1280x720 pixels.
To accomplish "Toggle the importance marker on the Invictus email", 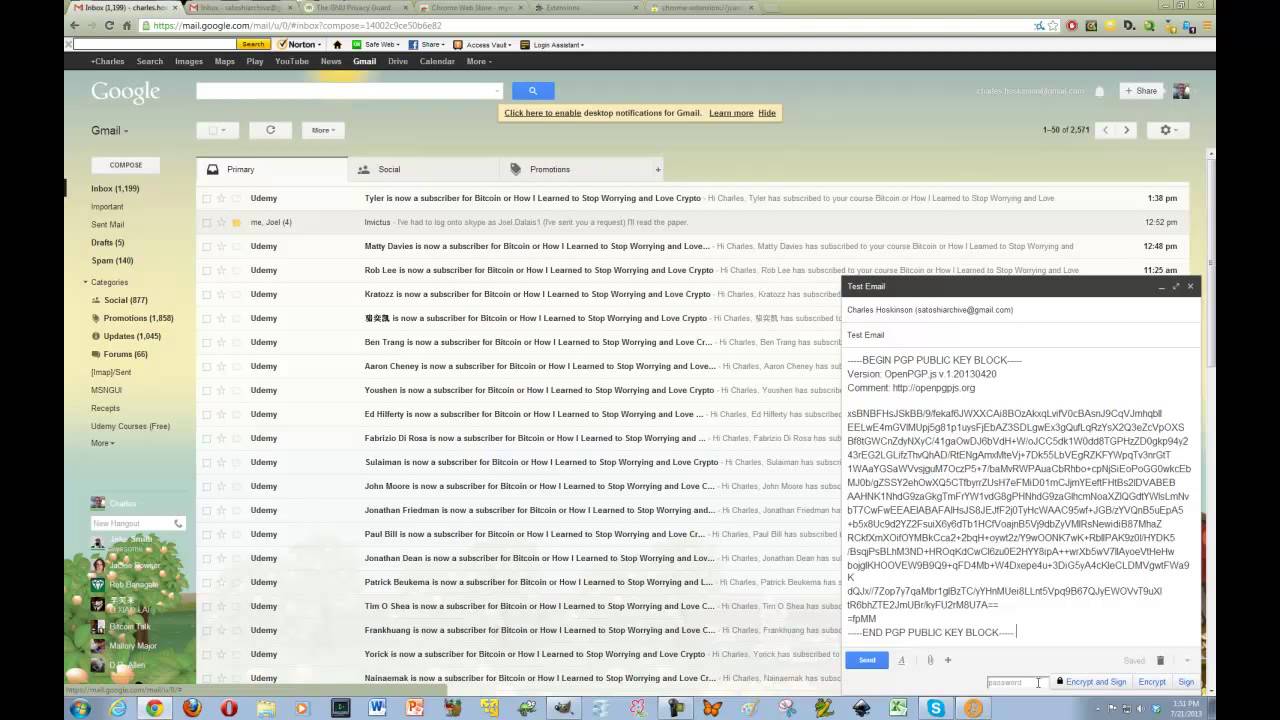I will 236,222.
